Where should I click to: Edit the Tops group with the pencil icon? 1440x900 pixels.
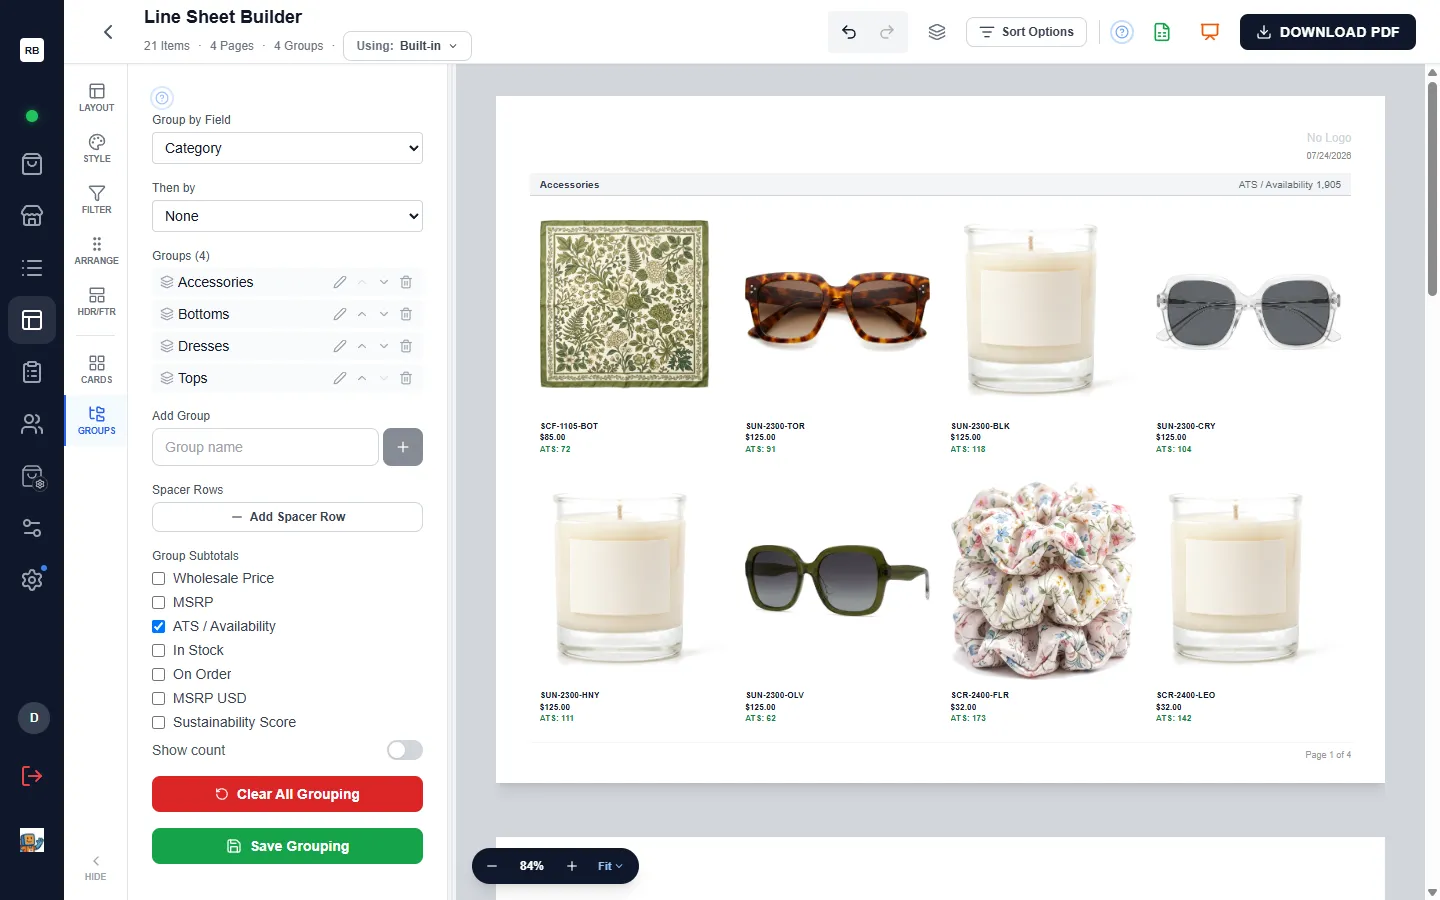pyautogui.click(x=340, y=378)
